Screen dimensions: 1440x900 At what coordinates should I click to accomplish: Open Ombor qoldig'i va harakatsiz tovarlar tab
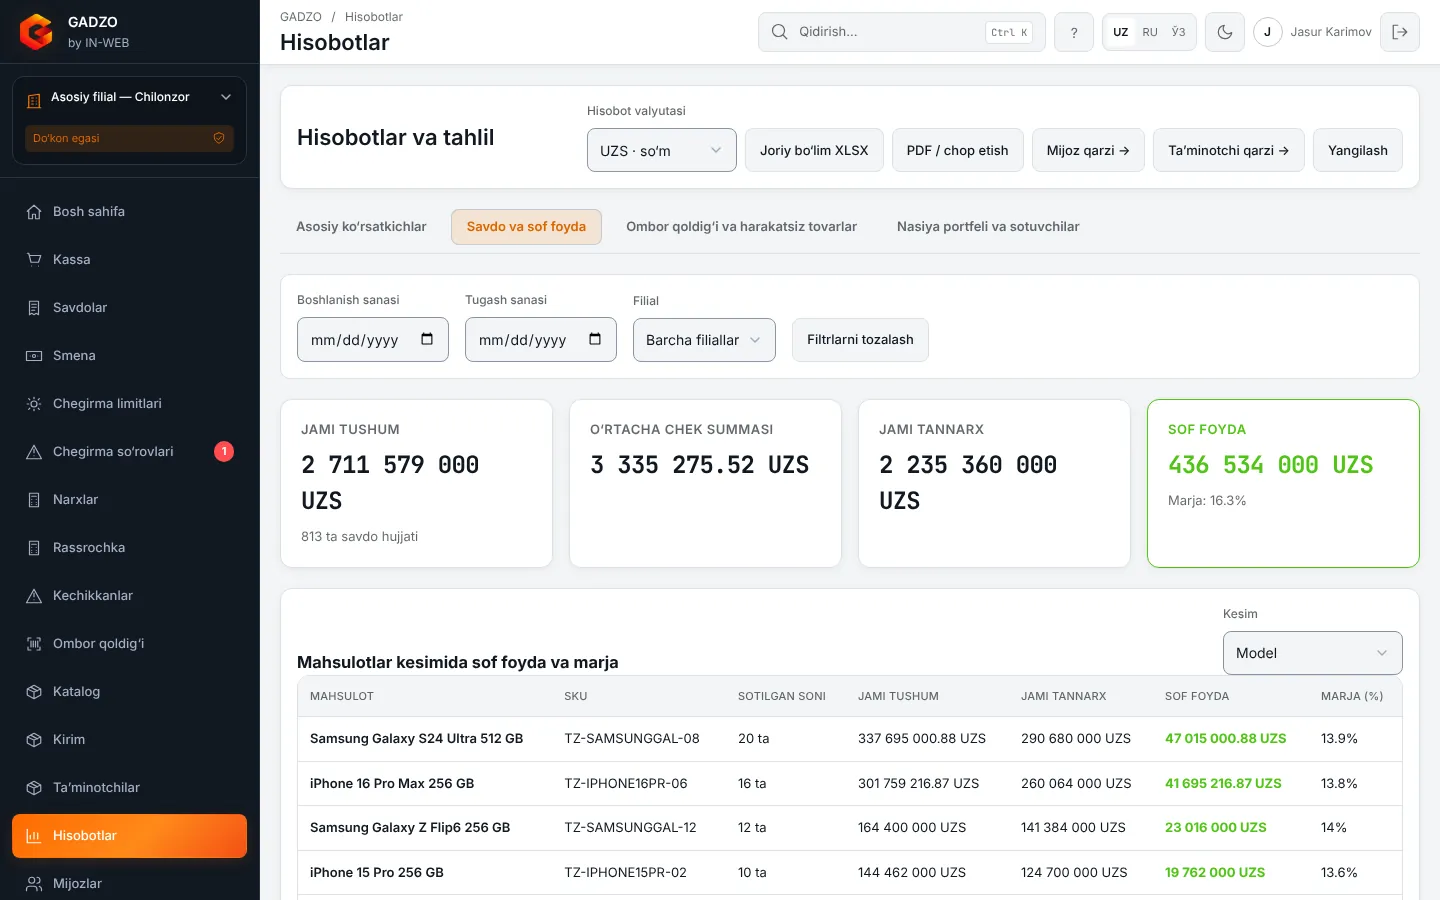pyautogui.click(x=741, y=227)
